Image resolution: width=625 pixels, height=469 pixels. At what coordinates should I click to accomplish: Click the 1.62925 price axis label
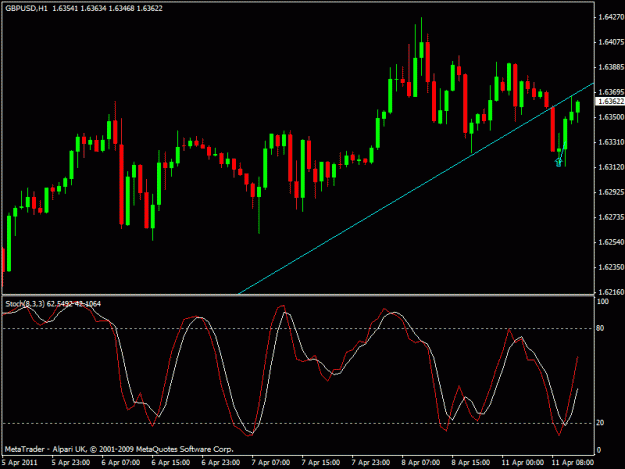coord(611,192)
